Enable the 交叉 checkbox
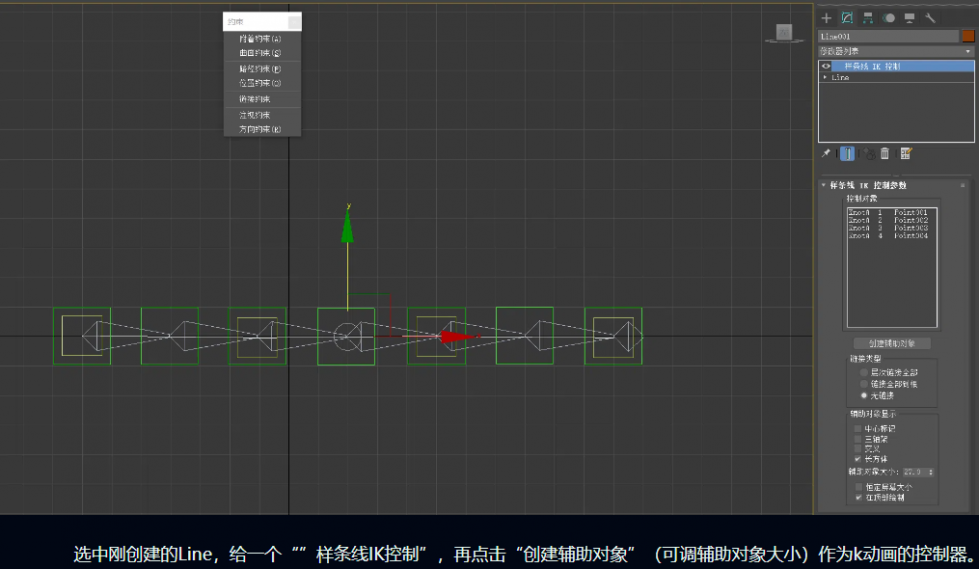 pos(858,448)
